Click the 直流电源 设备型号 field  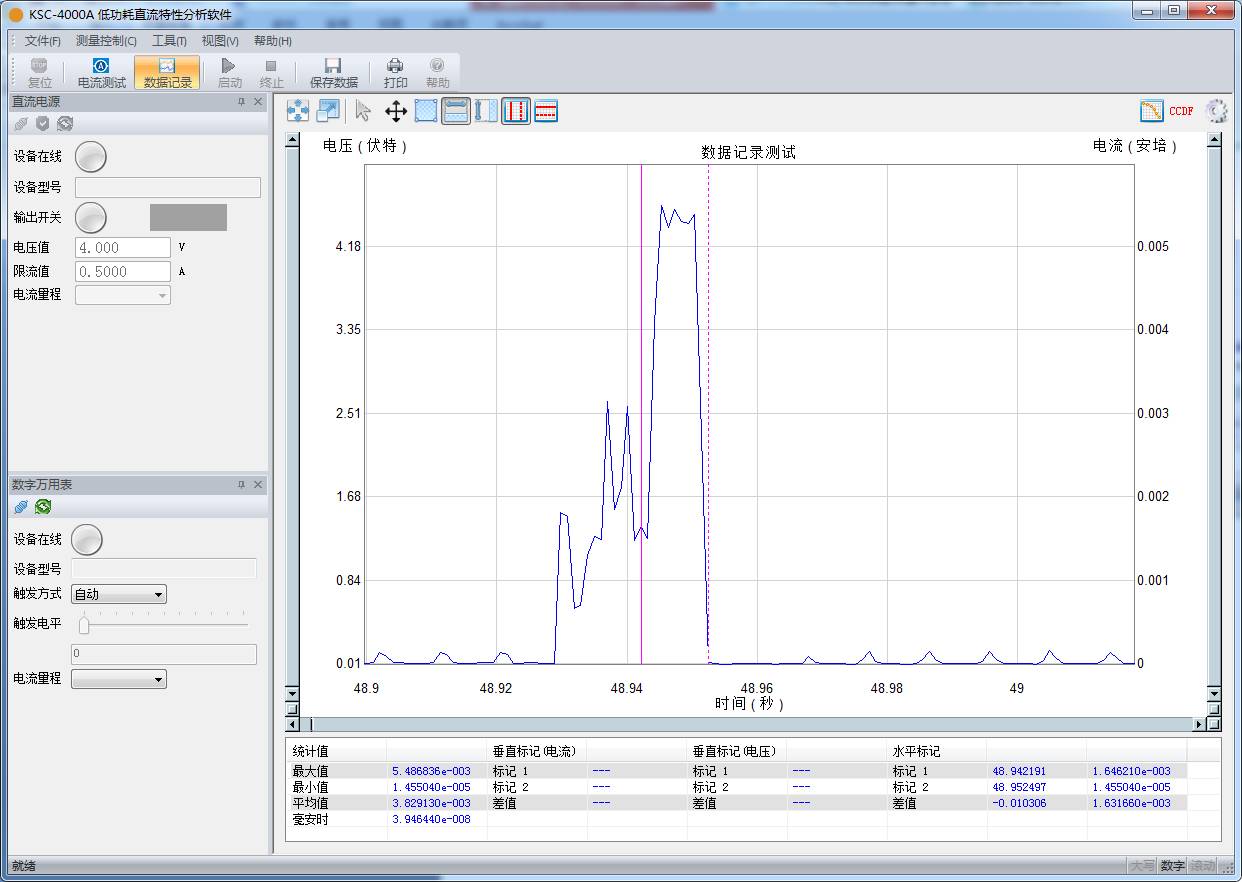click(168, 187)
